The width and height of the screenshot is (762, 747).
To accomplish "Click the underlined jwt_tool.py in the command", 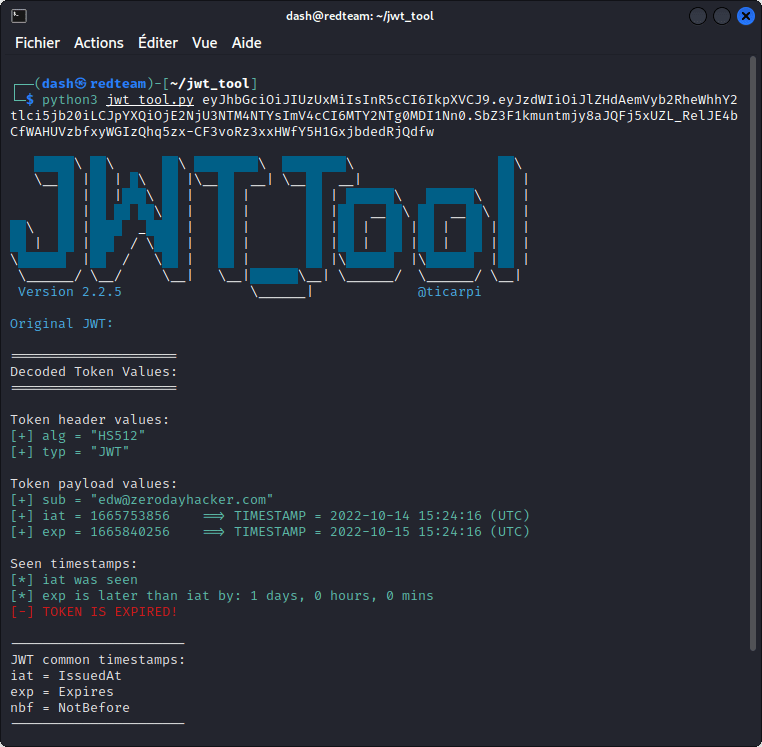I will pos(150,100).
